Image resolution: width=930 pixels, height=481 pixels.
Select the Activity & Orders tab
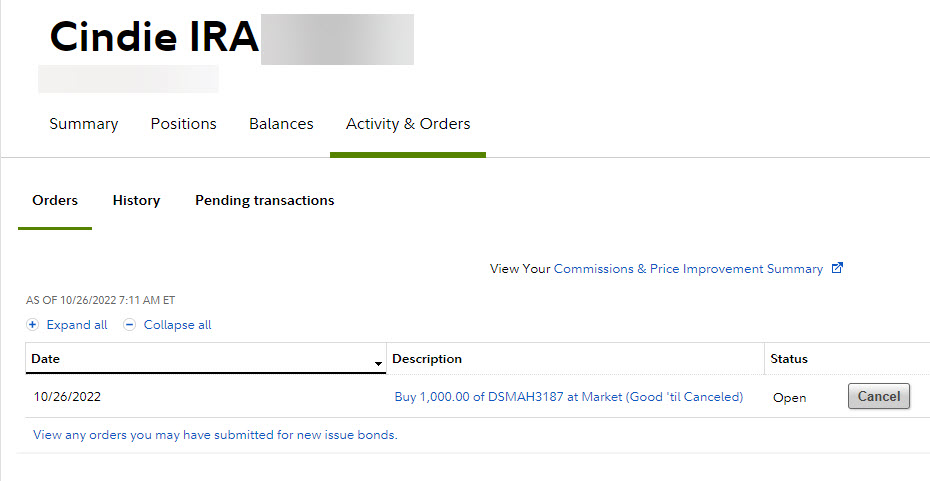coord(408,124)
